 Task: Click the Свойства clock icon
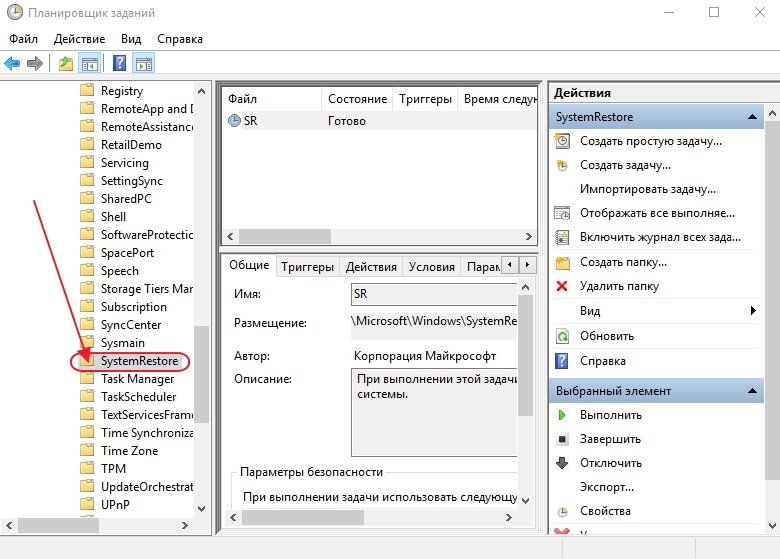562,511
